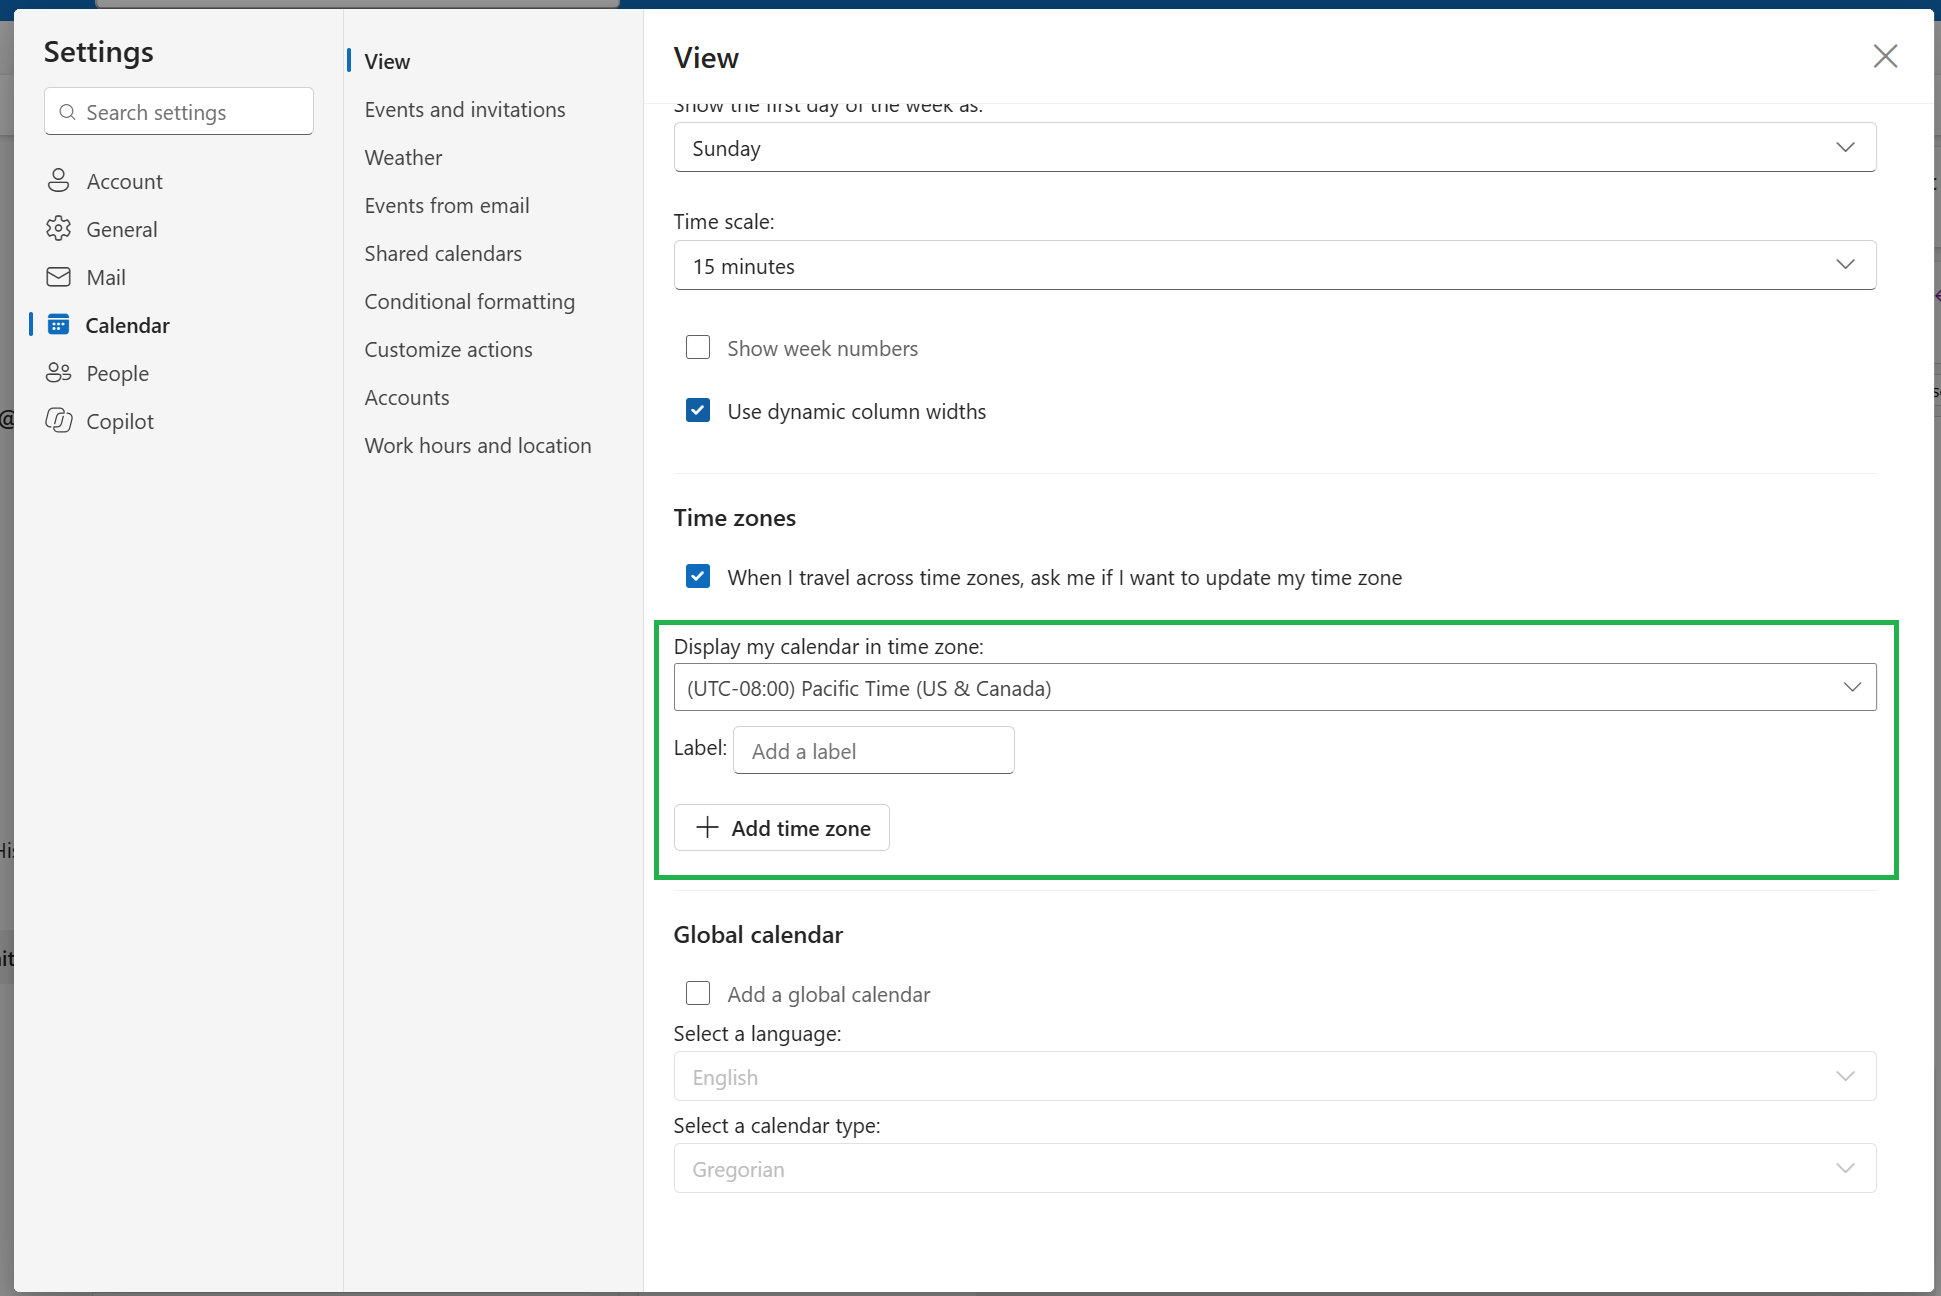Click the Search settings field

pyautogui.click(x=179, y=111)
